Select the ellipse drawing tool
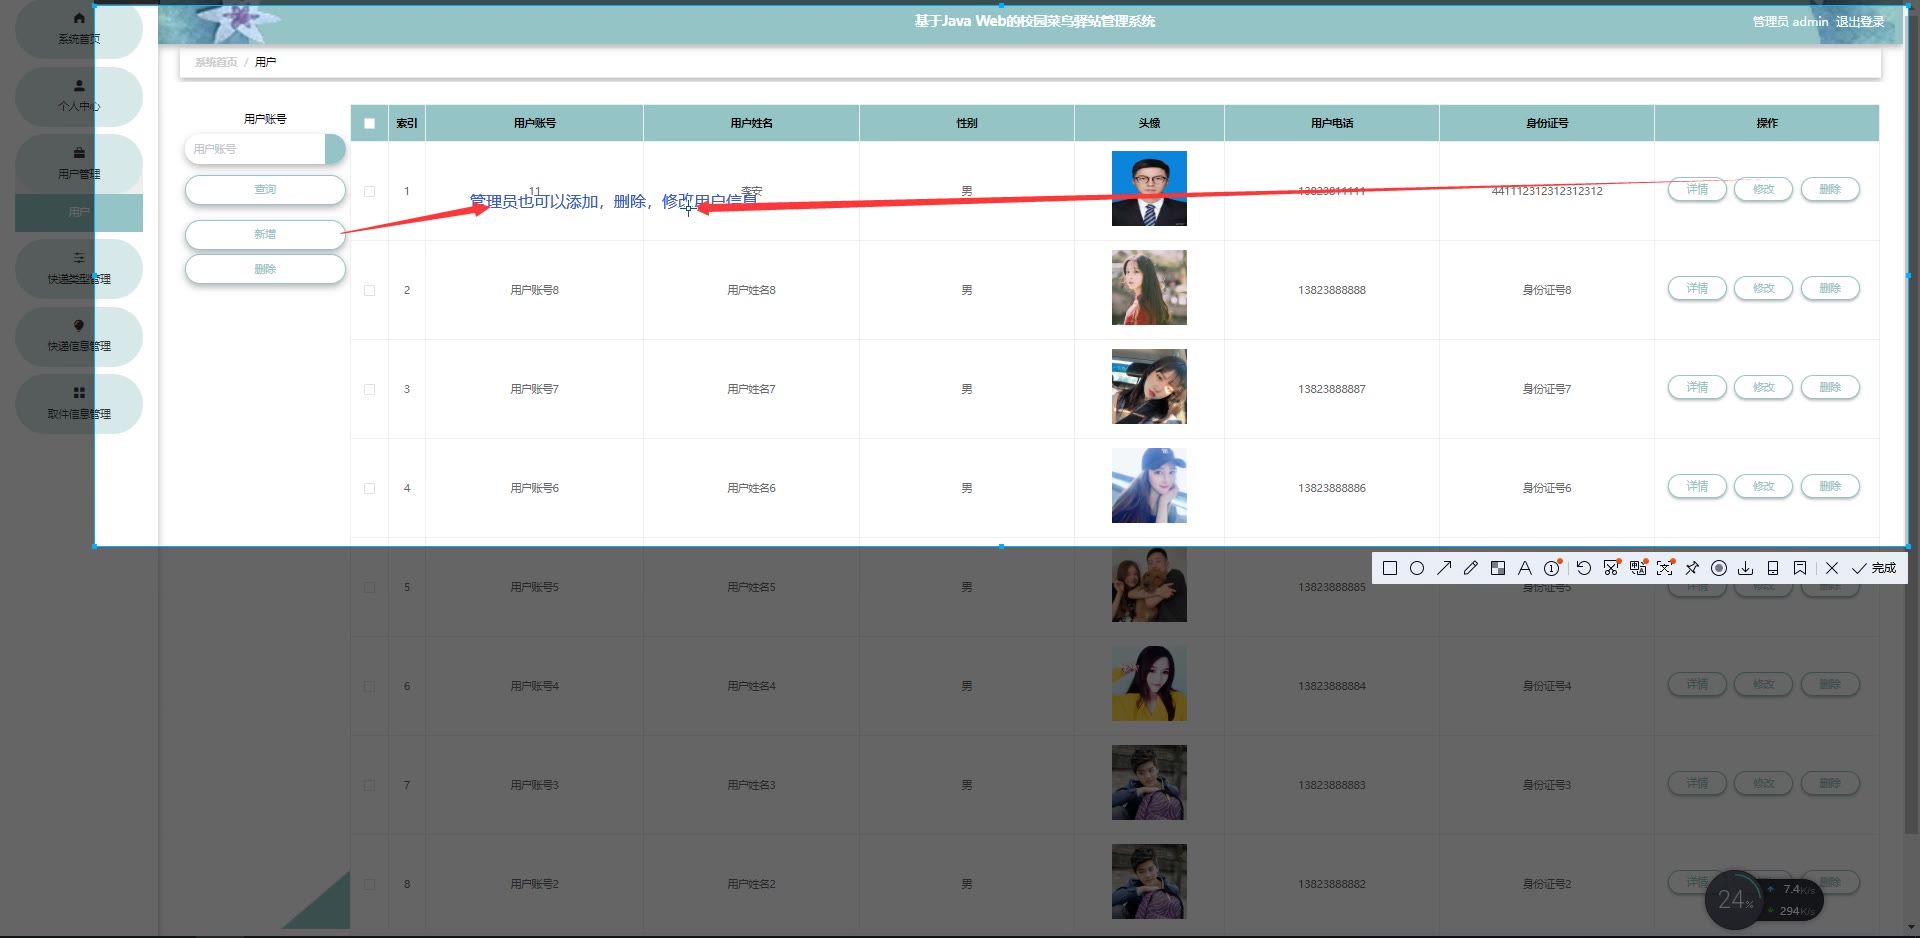Screen dimensions: 1920x938 click(x=1417, y=568)
